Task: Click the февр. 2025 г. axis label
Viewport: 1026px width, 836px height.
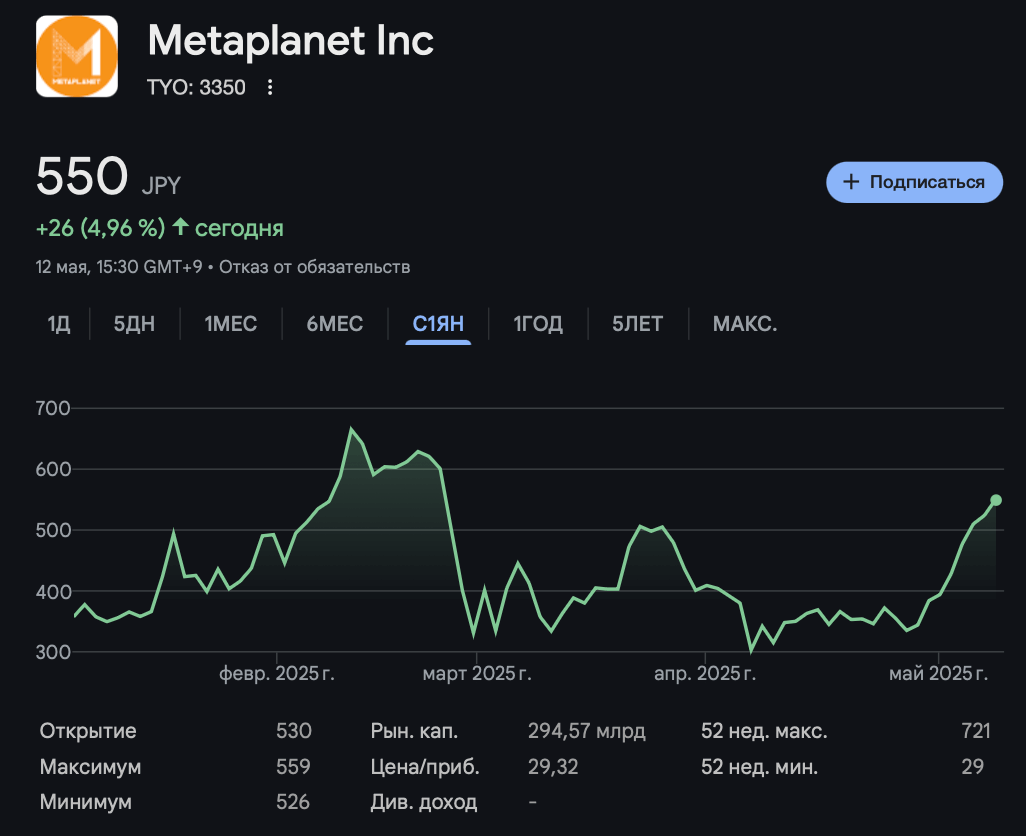Action: (x=277, y=673)
